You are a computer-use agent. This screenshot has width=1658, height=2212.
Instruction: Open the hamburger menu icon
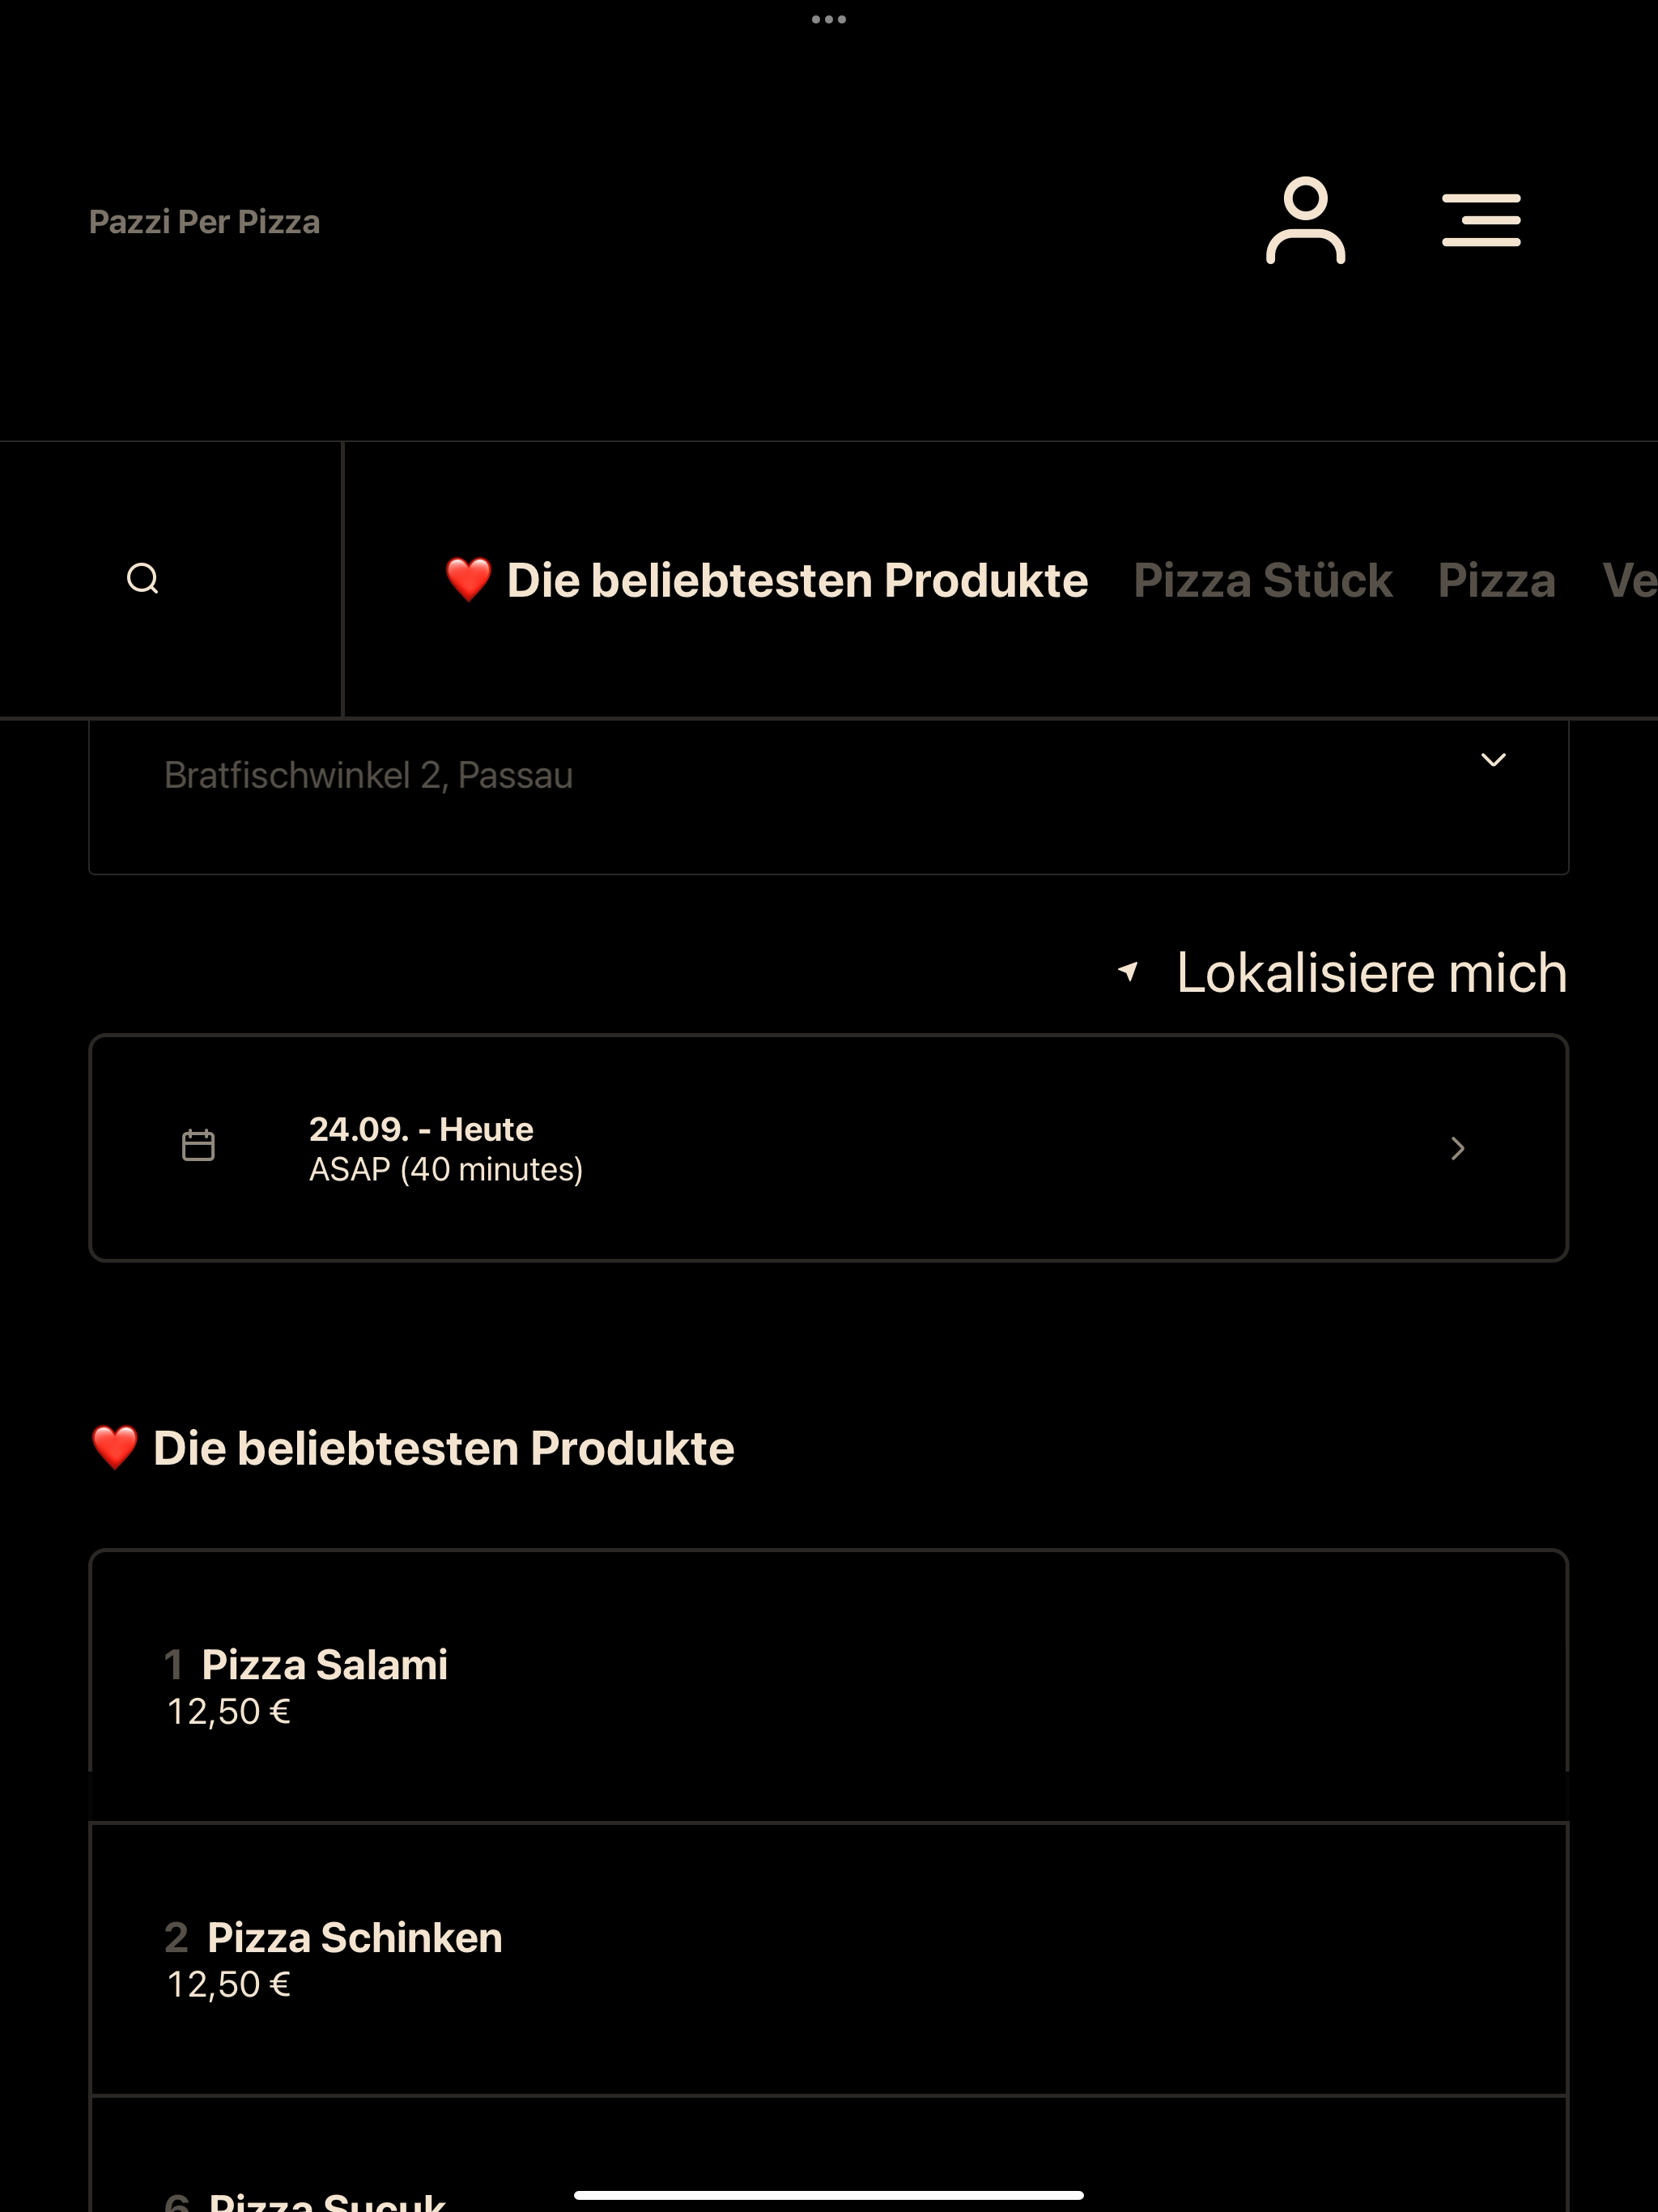coord(1481,220)
